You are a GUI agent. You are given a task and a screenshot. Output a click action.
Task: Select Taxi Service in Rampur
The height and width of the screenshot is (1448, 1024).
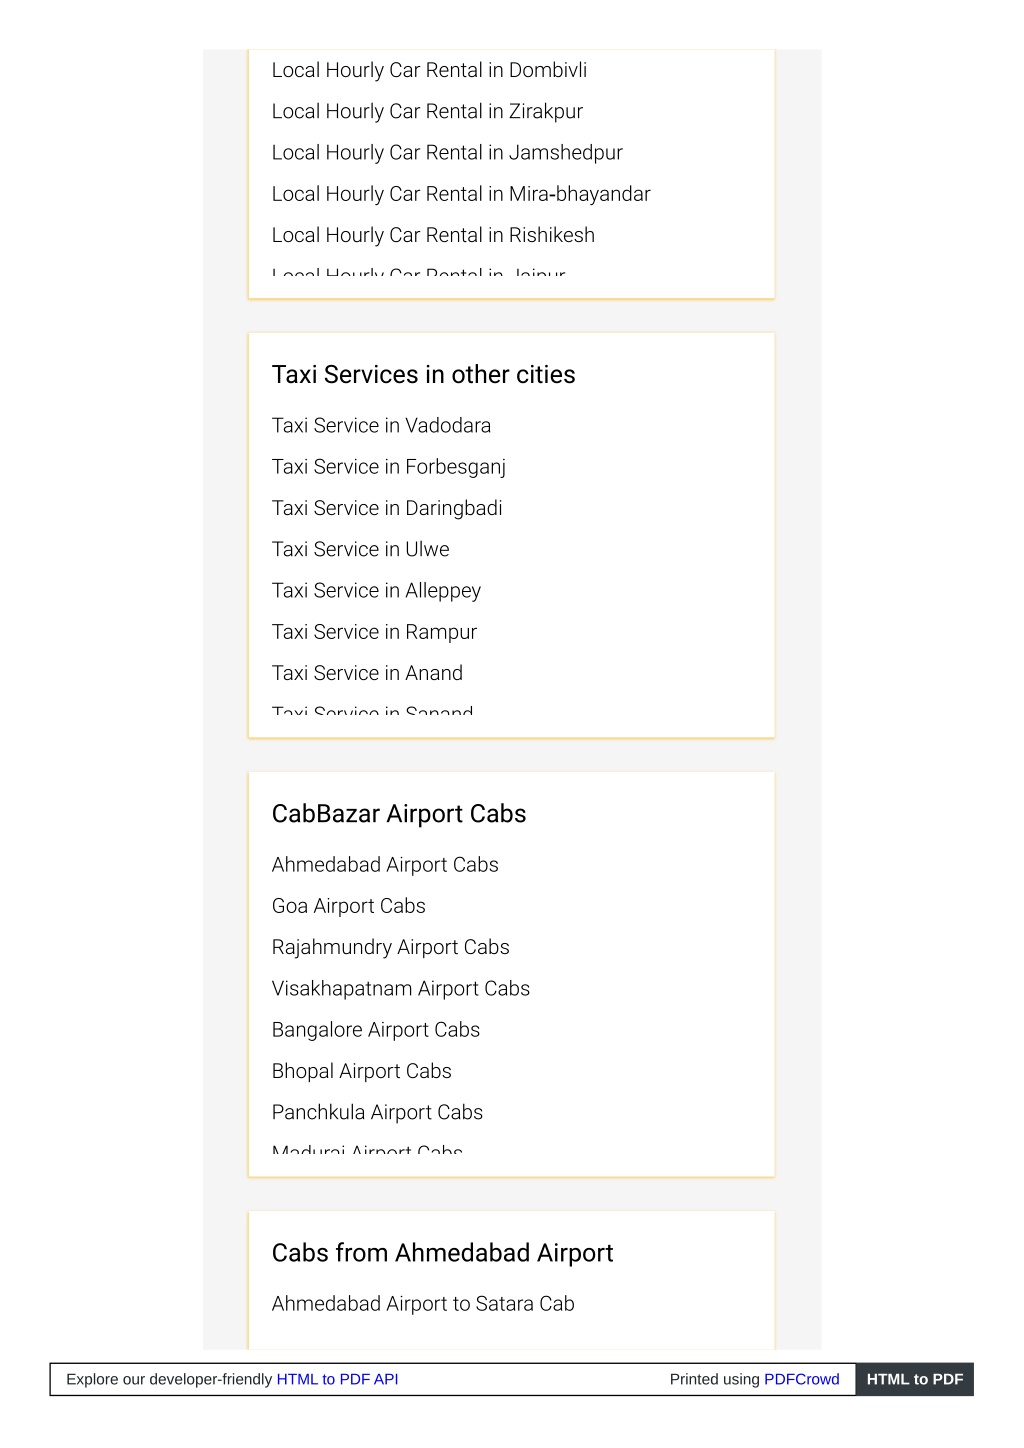(374, 632)
